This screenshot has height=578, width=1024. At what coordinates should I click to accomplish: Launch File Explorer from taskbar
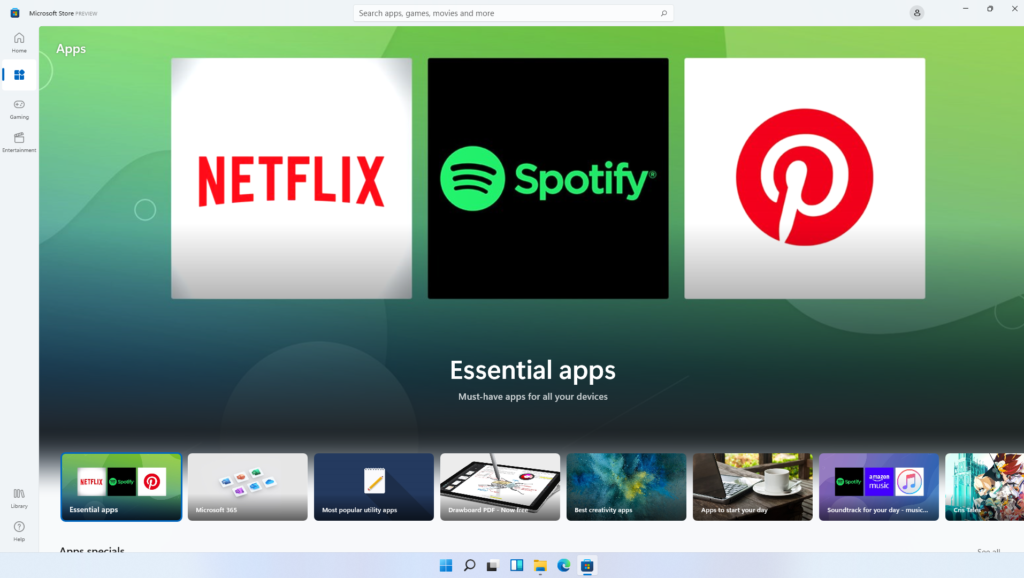(540, 566)
